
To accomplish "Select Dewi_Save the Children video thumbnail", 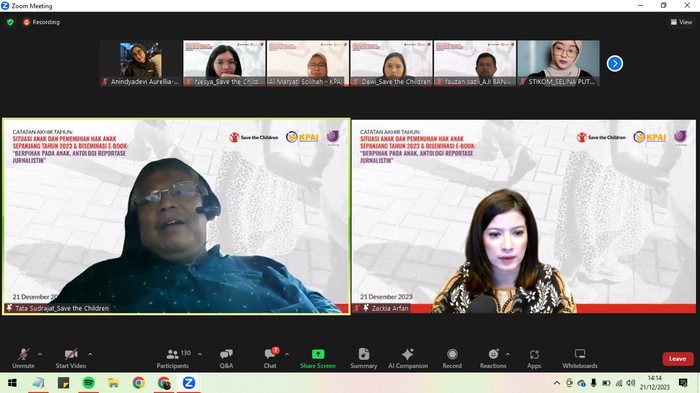I will tap(392, 63).
